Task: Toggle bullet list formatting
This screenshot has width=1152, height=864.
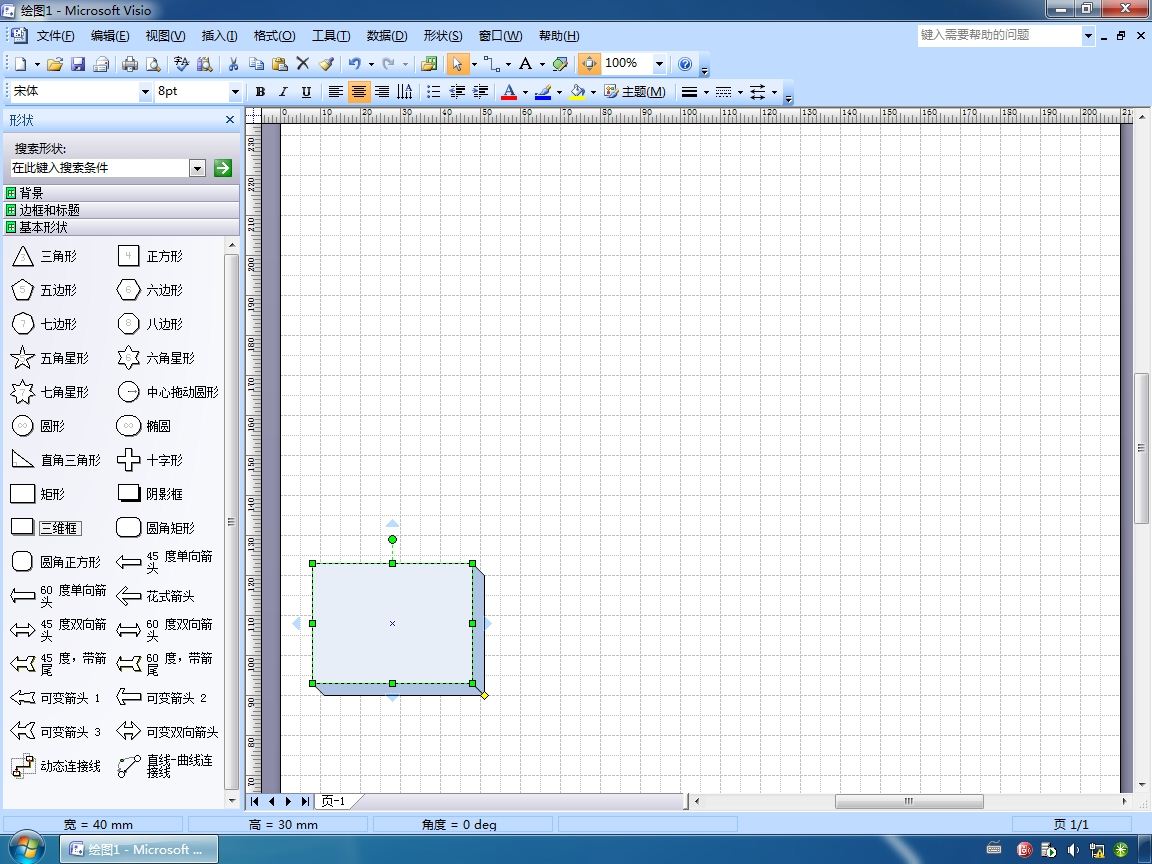Action: 433,92
